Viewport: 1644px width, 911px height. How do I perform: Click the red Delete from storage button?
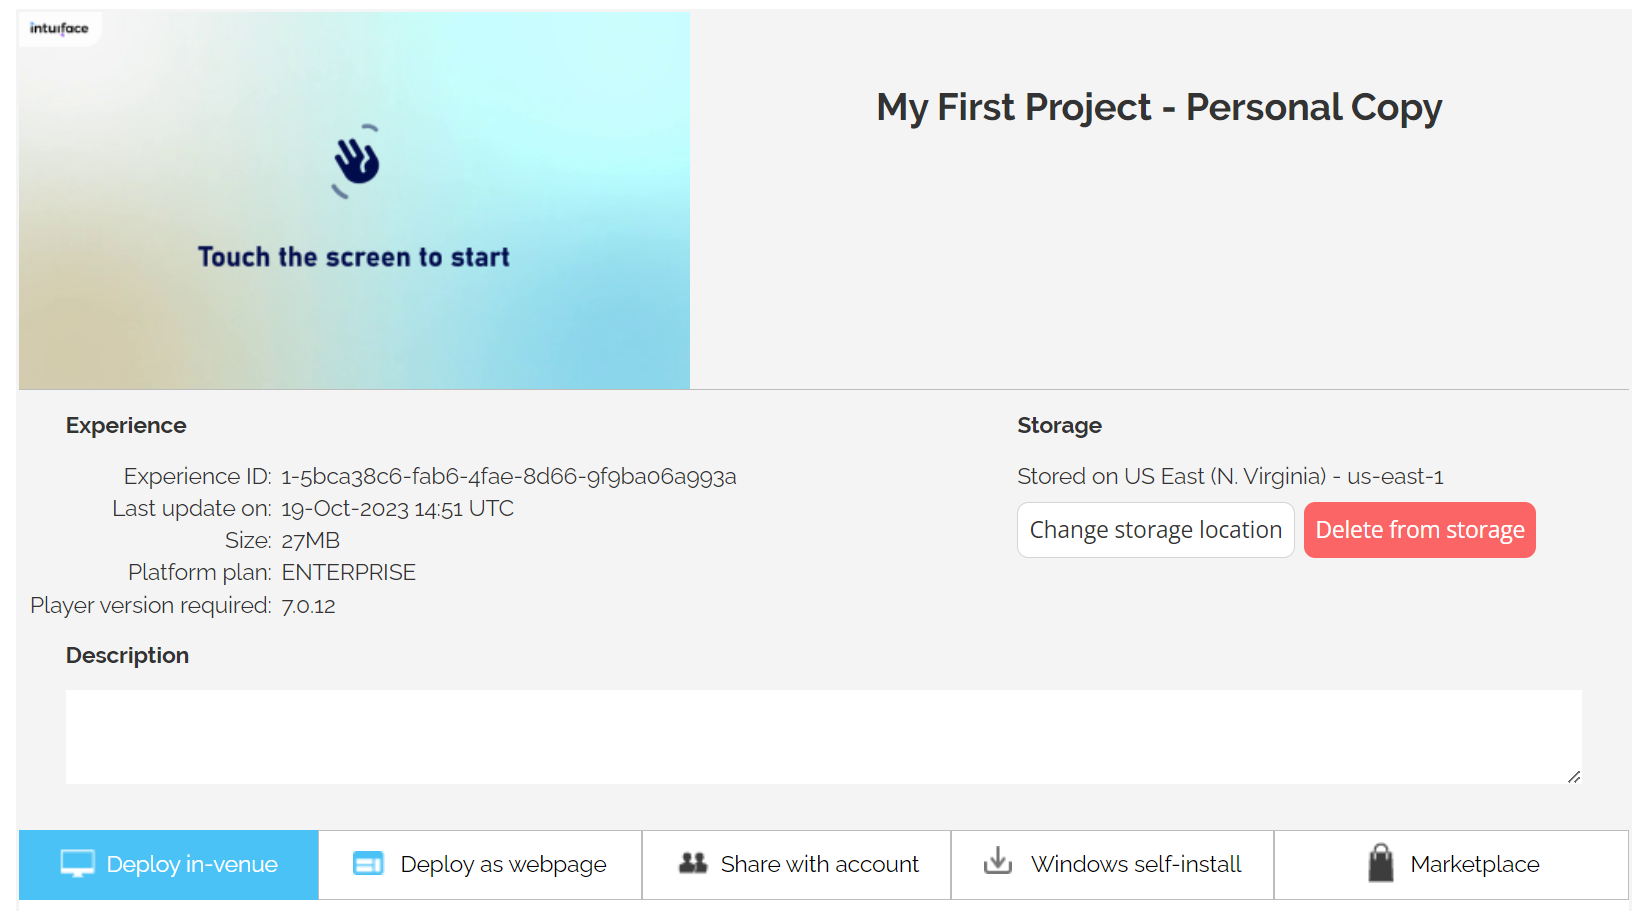[1420, 530]
